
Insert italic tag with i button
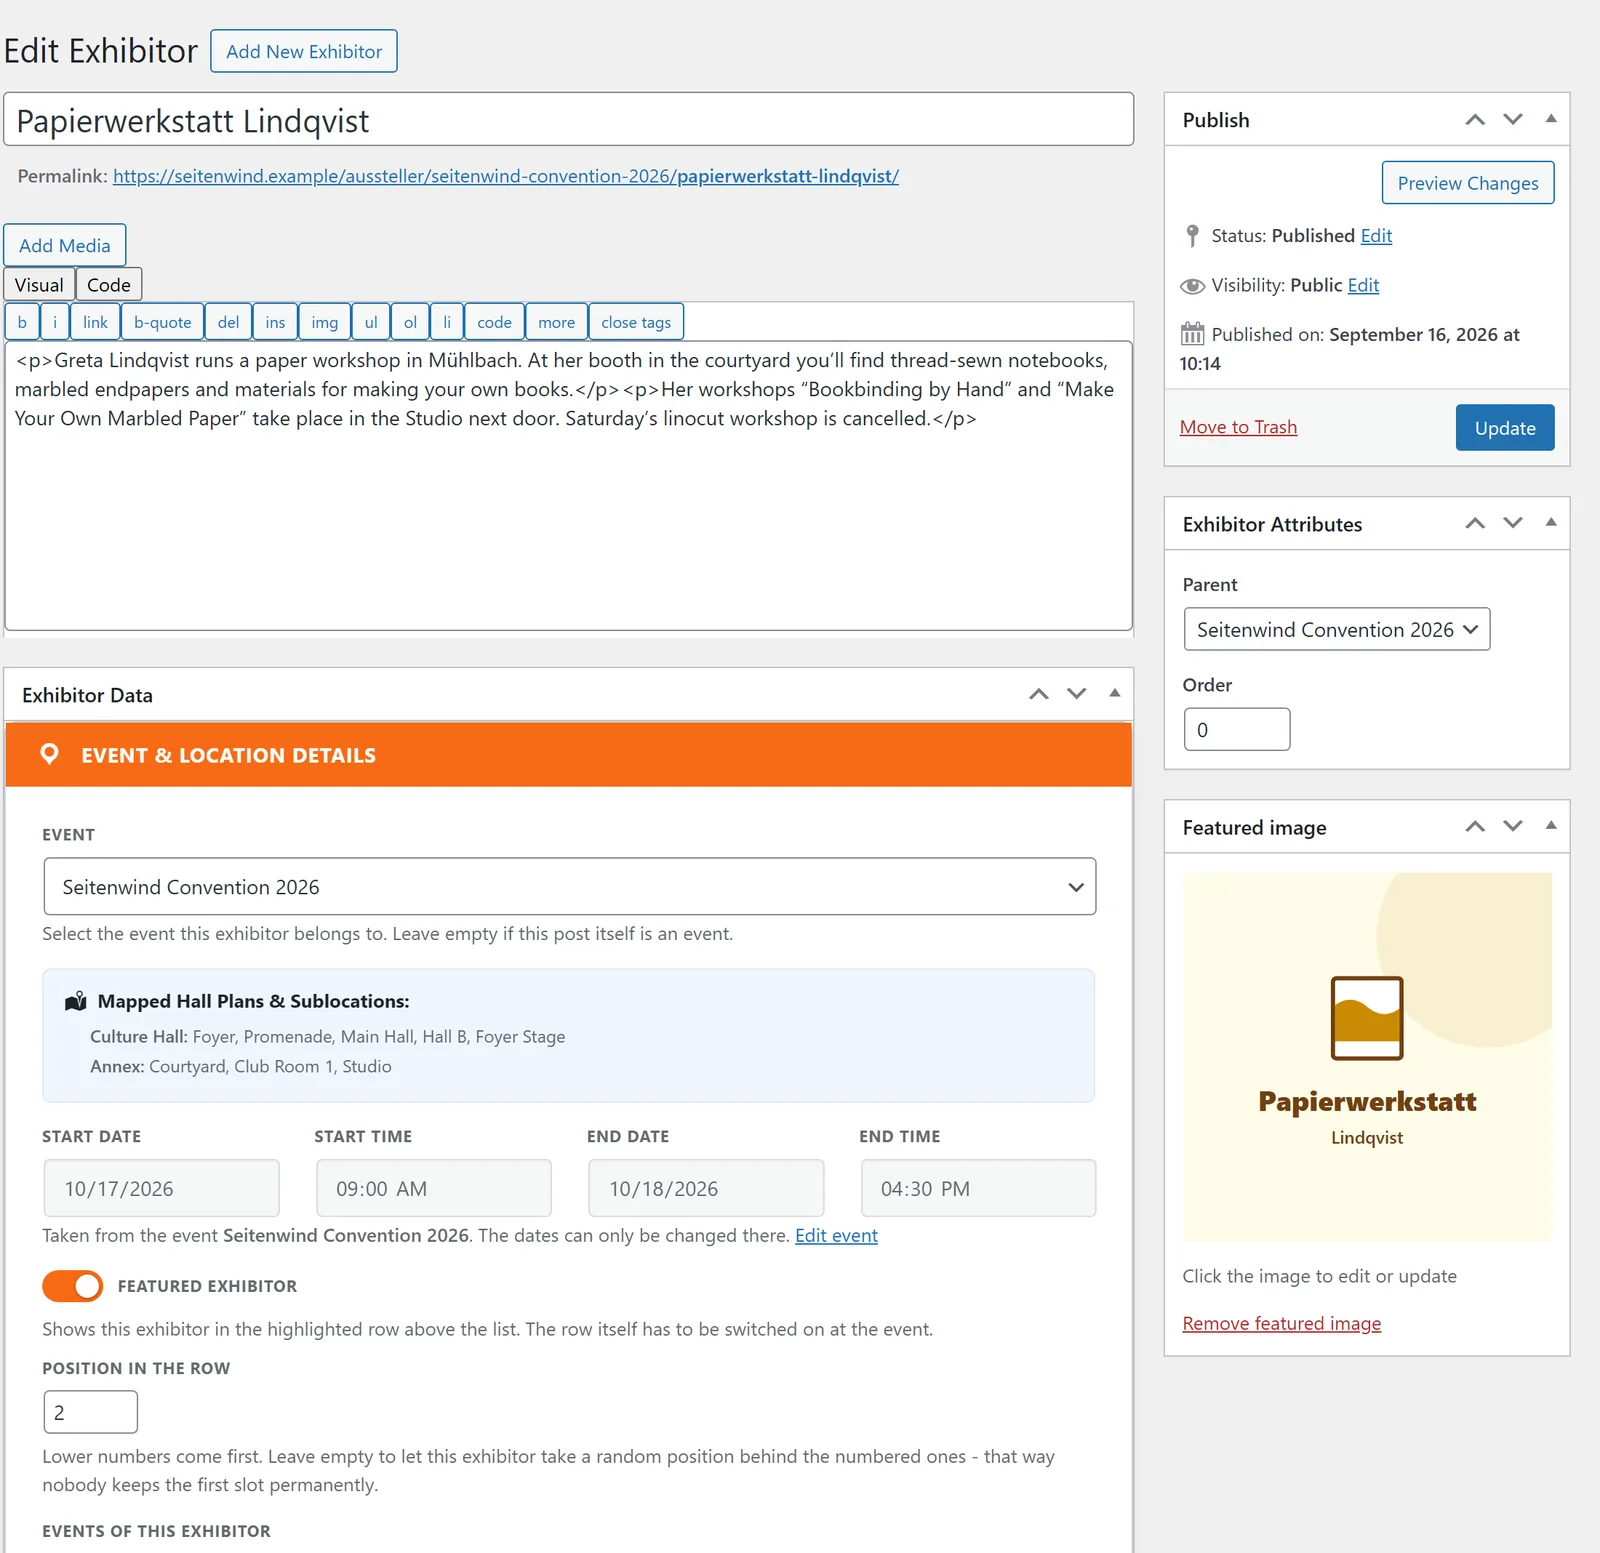[55, 322]
